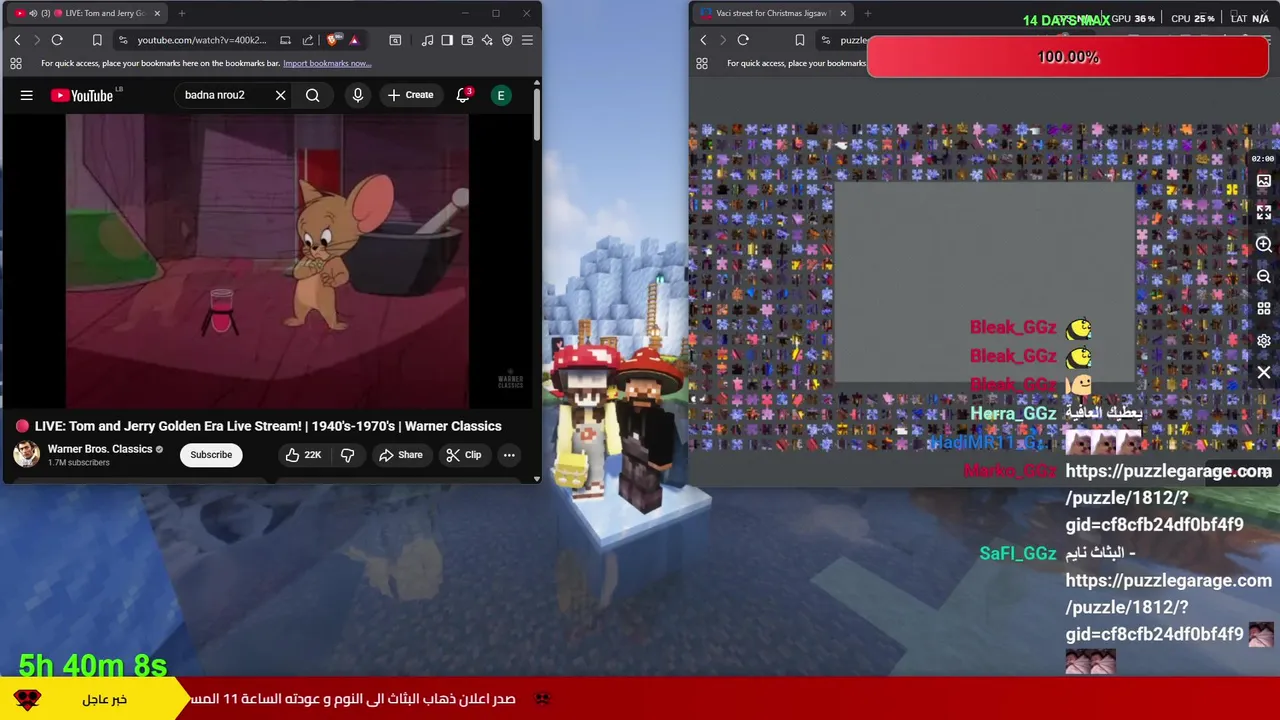Open the Brave Wallet icon
The height and width of the screenshot is (720, 1280).
467,40
